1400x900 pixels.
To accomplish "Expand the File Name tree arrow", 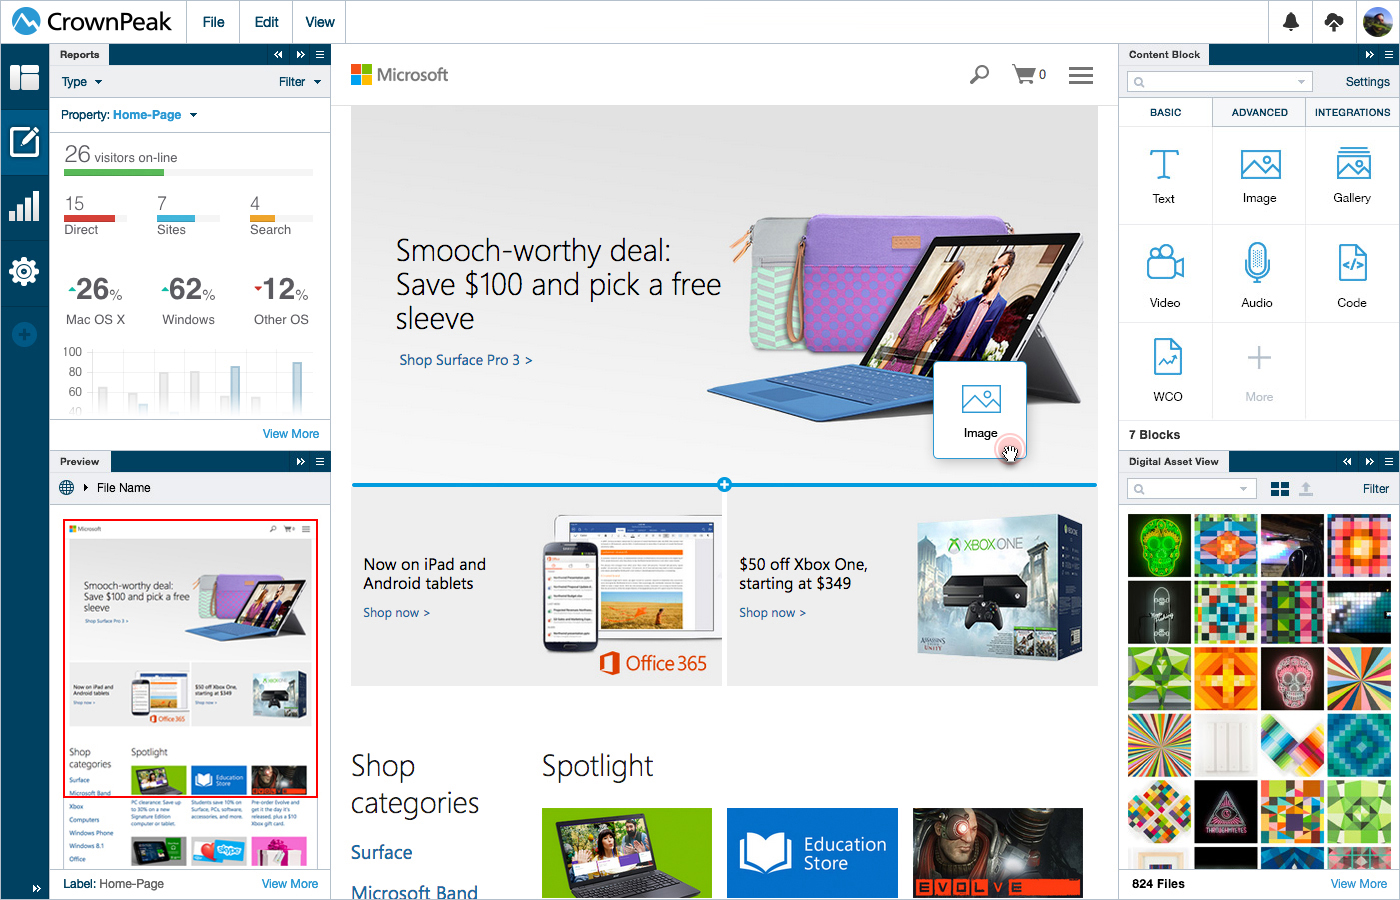I will [x=86, y=488].
